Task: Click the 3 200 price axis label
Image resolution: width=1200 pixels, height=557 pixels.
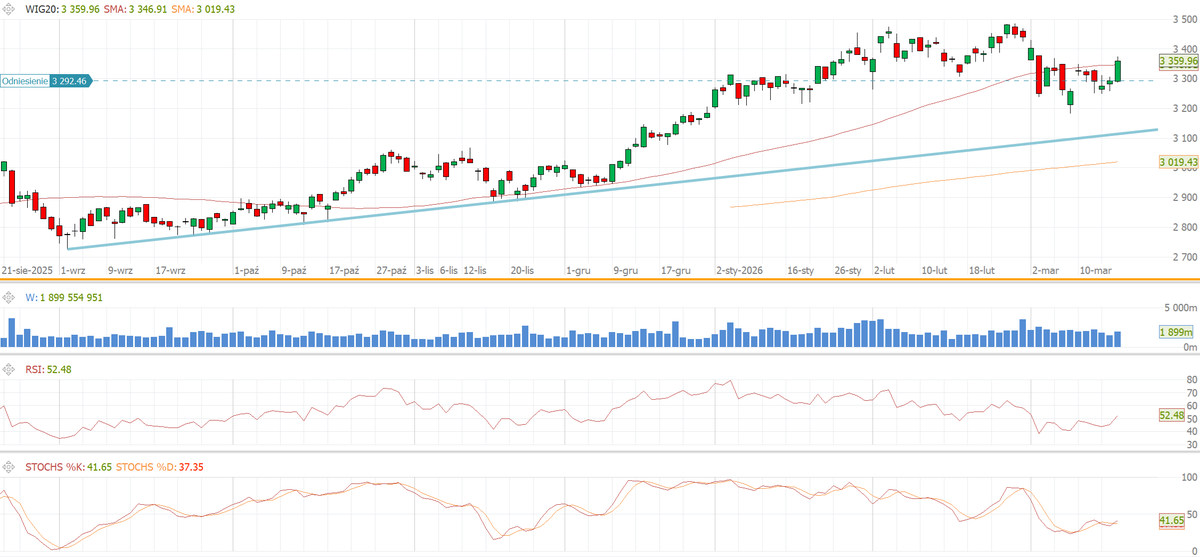Action: [1185, 108]
